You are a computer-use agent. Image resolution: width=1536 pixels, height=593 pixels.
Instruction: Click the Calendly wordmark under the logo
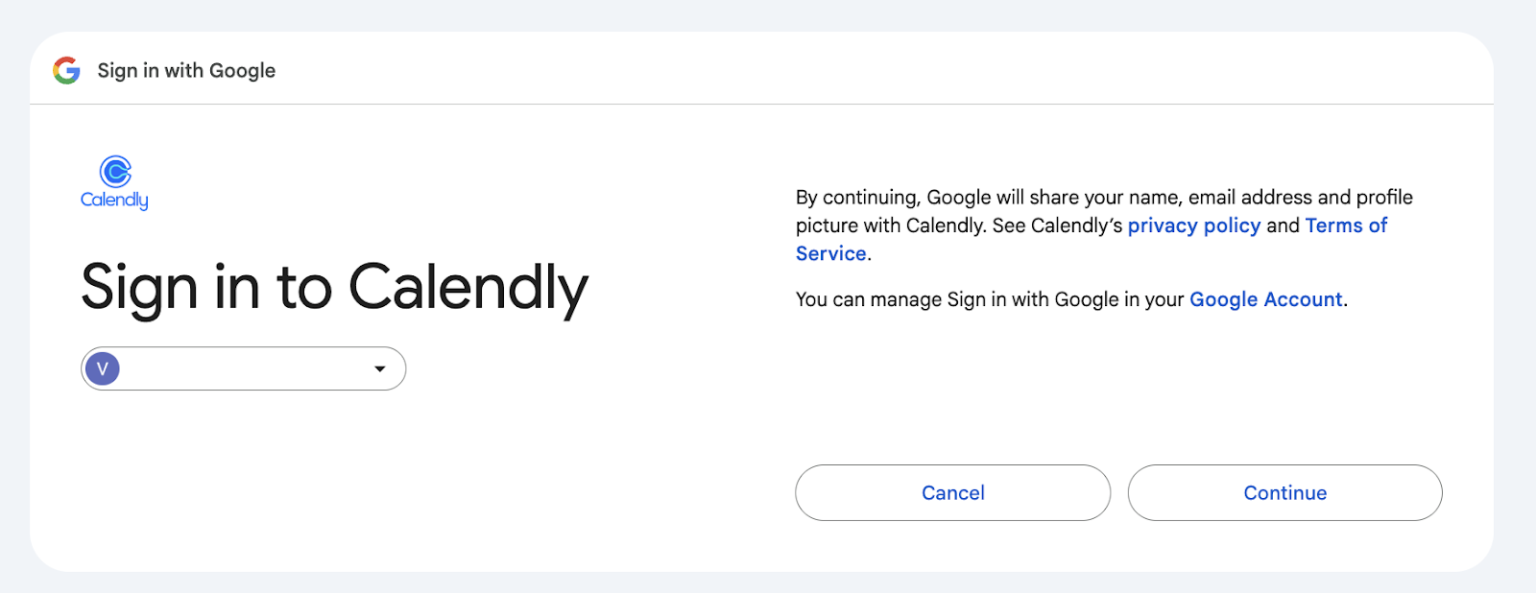[114, 200]
